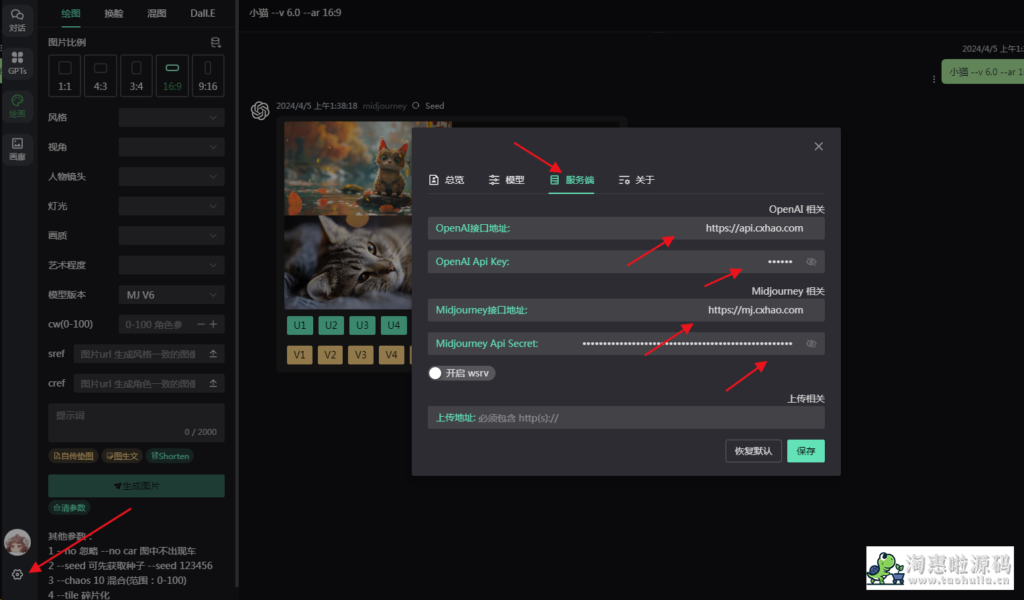The width and height of the screenshot is (1024, 600).
Task: Open the 对话 chat sidebar icon
Action: (17, 20)
